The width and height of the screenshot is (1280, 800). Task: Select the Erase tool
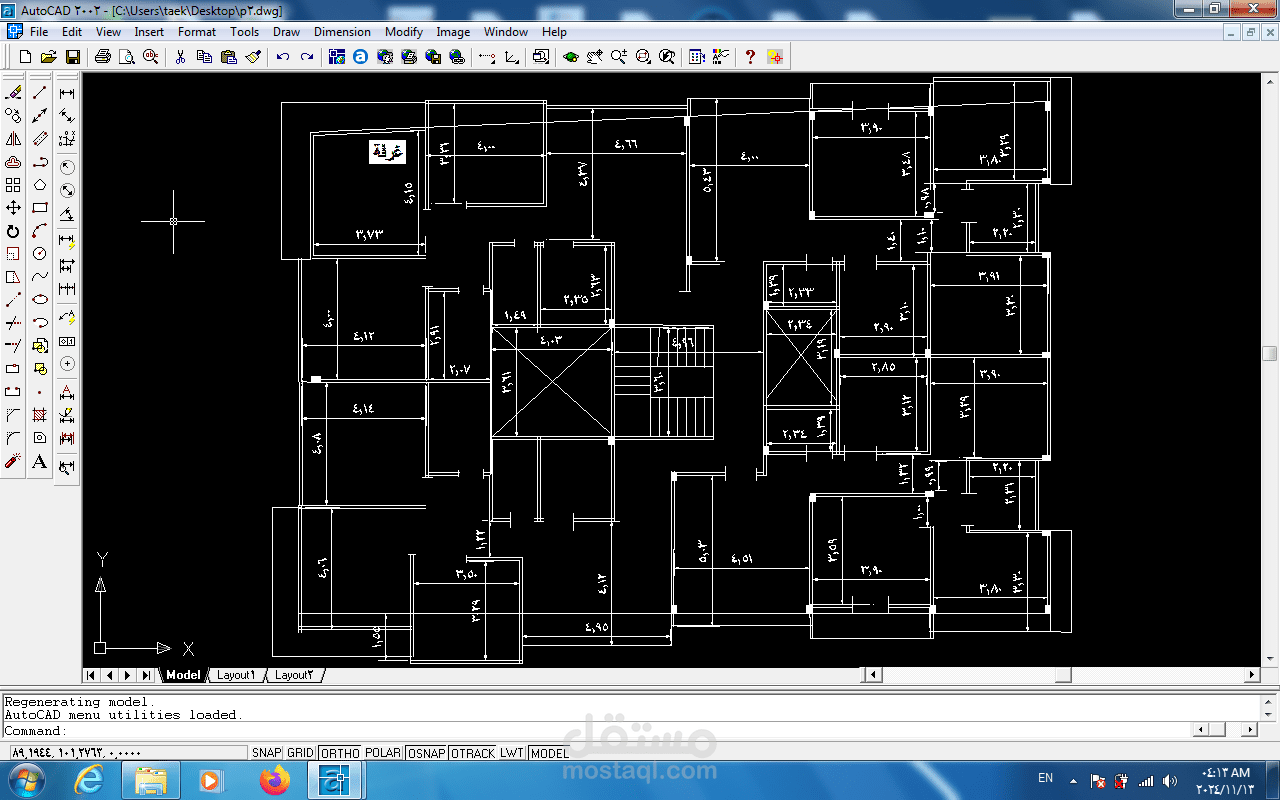click(13, 92)
